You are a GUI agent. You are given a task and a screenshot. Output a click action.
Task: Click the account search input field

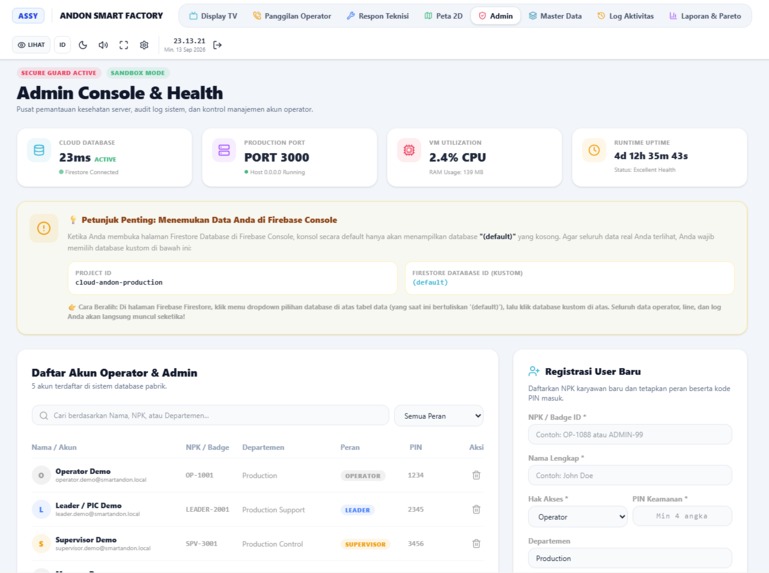point(210,416)
